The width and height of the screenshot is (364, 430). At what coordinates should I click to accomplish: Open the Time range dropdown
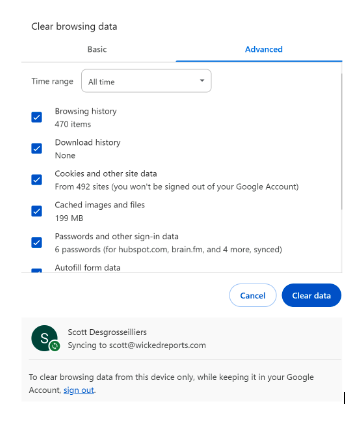[146, 81]
